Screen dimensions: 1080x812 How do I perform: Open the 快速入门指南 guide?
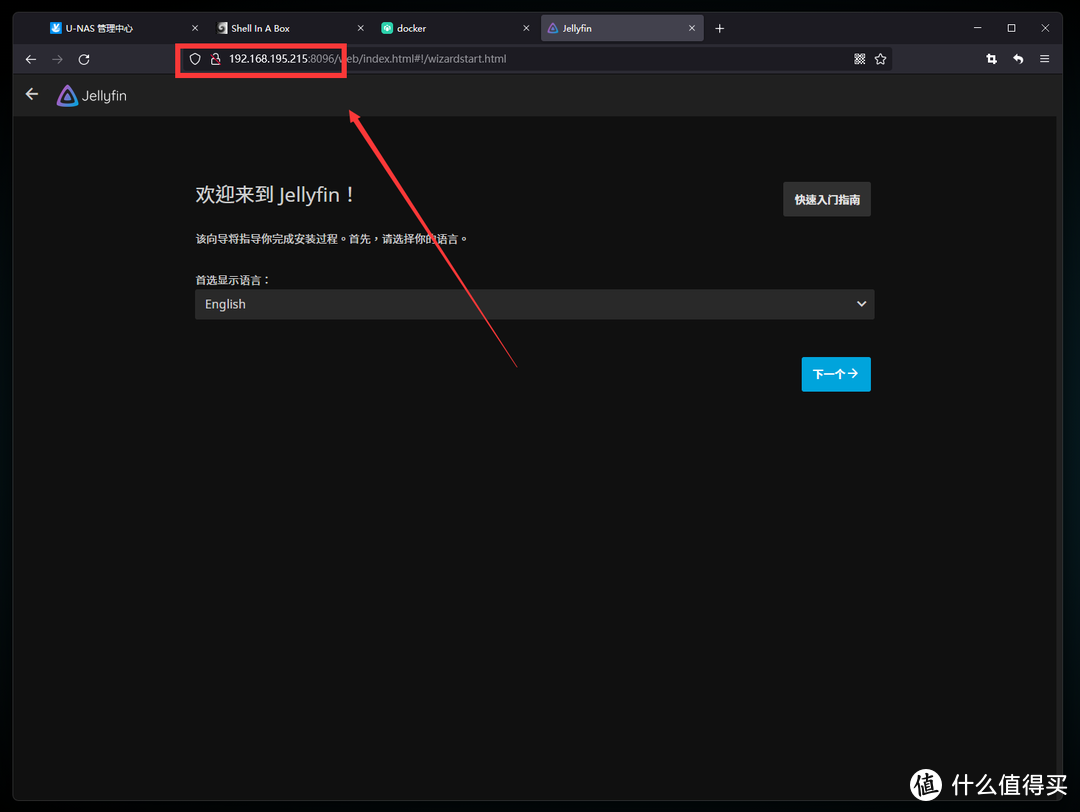[x=826, y=199]
